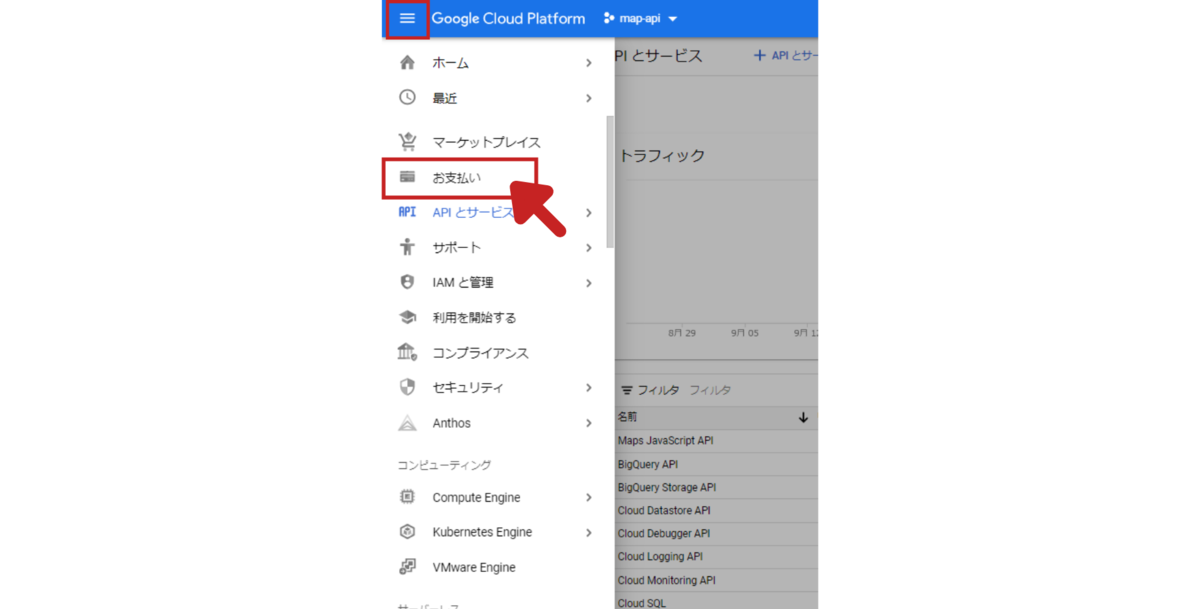Viewport: 1200px width, 609px height.
Task: Click the コンピューティング section heading
Action: [444, 465]
